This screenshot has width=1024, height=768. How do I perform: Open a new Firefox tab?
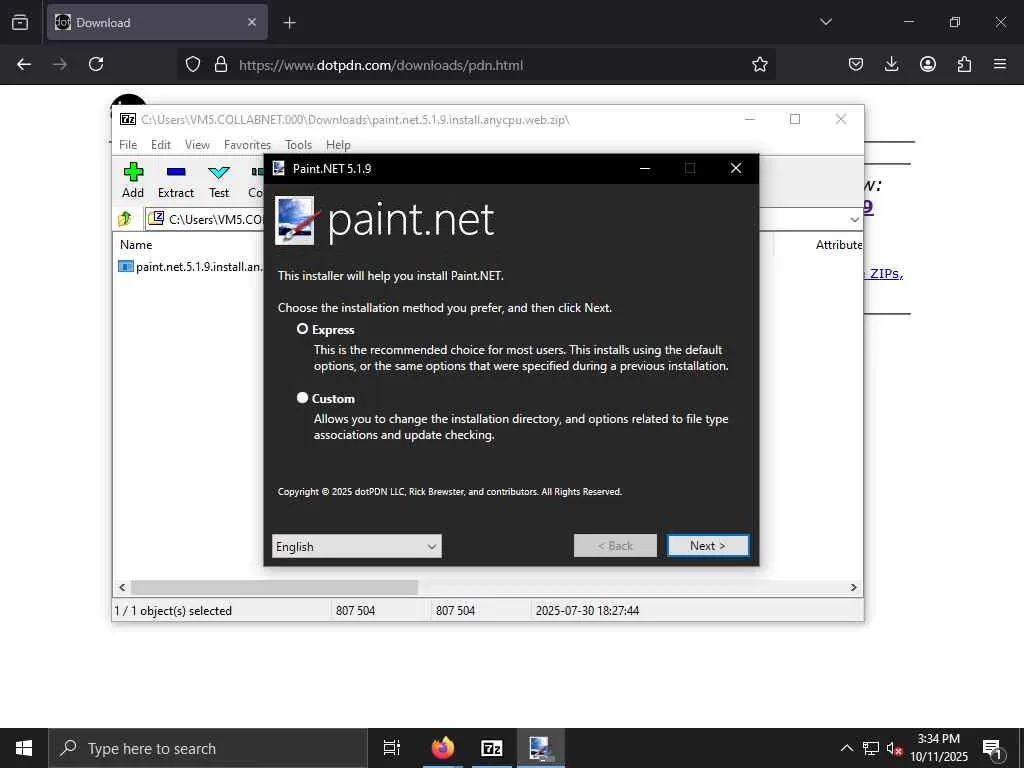(x=289, y=23)
